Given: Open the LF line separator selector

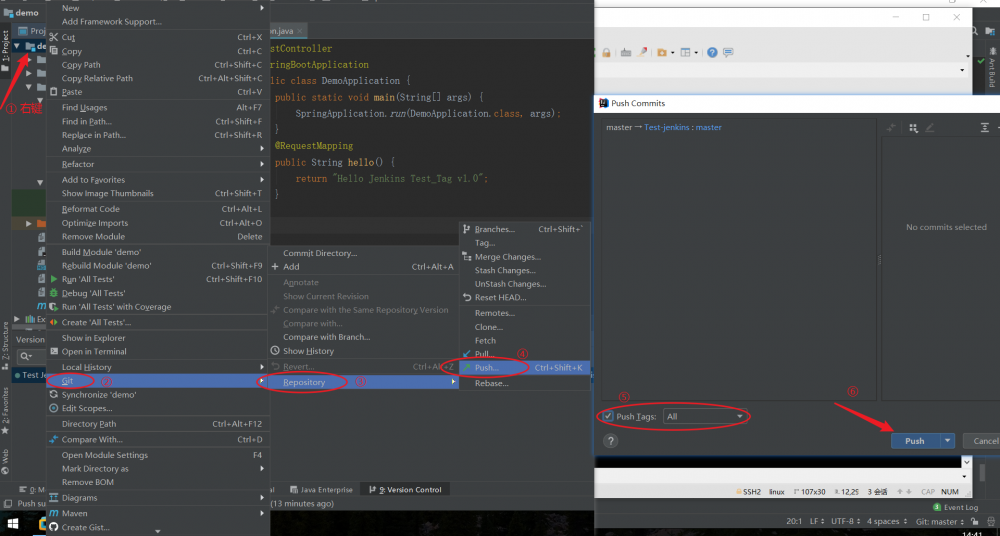Looking at the screenshot, I should [x=818, y=521].
